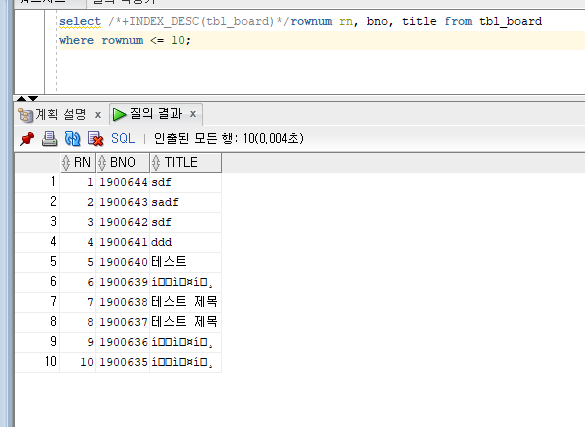585x427 pixels.
Task: Click the 'sdf' title in row 3
Action: click(186, 222)
